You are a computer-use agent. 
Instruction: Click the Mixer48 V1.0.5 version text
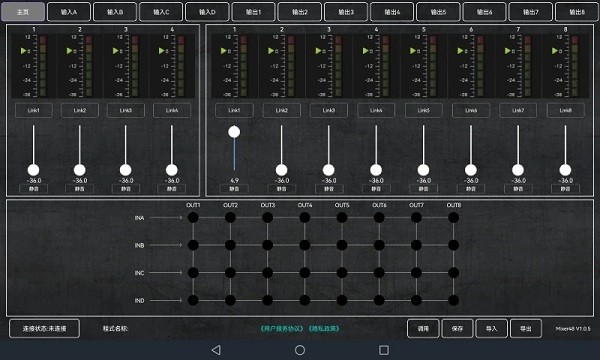(573, 328)
